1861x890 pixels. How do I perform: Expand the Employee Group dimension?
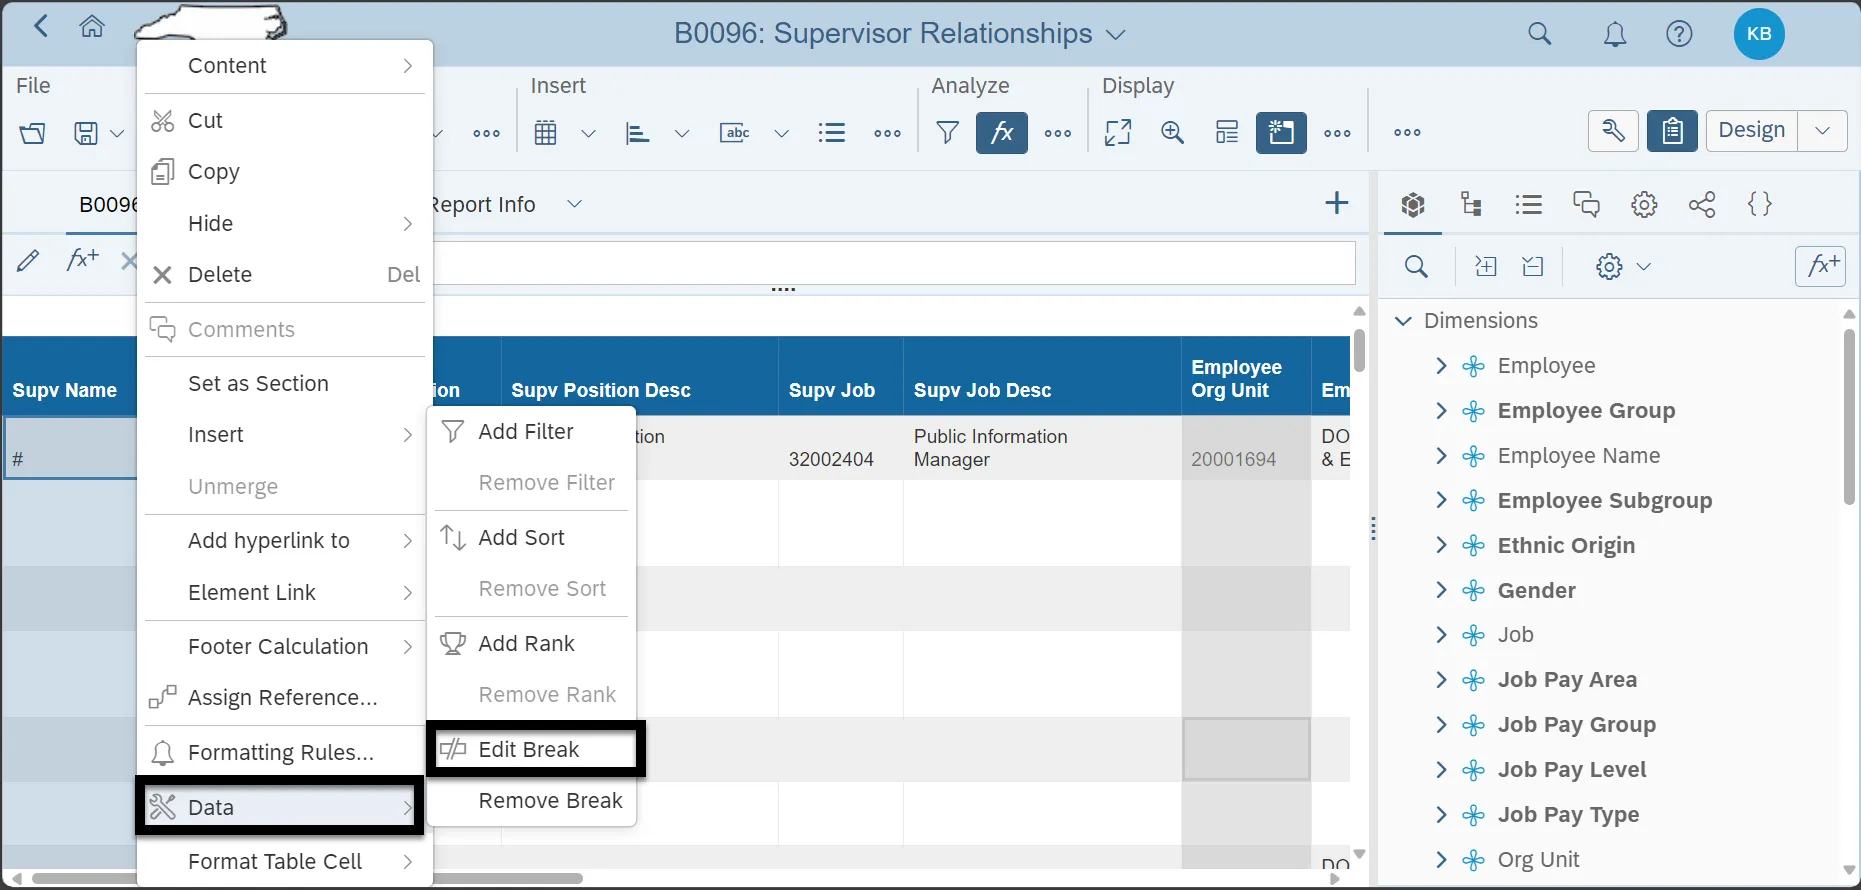[1441, 411]
